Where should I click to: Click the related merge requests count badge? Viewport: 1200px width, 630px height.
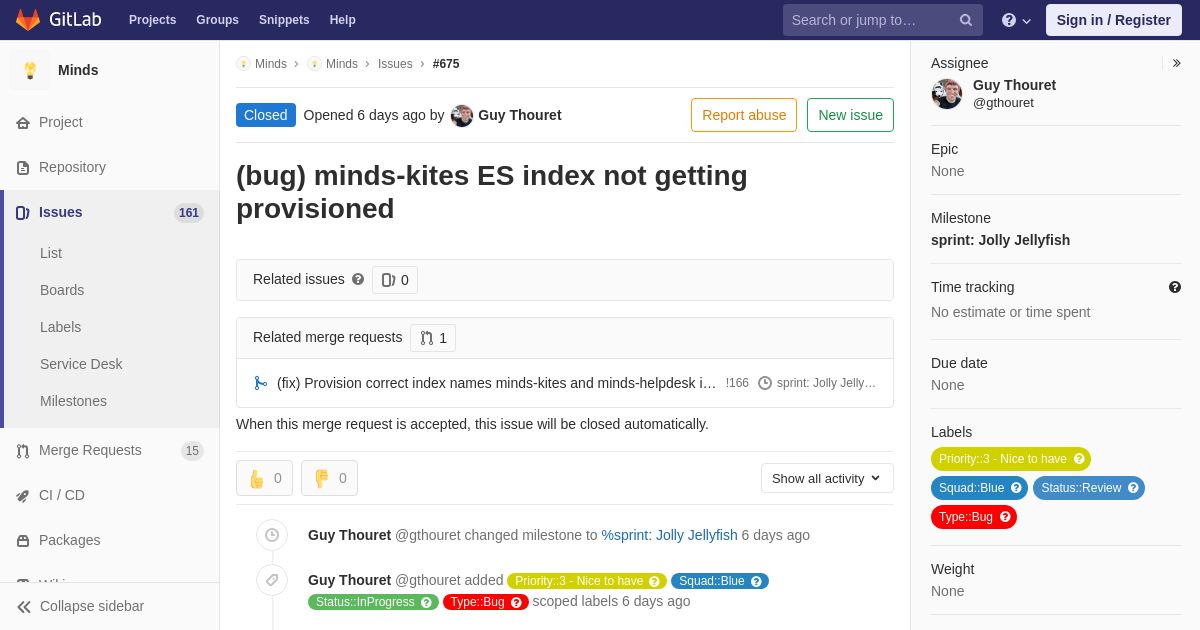433,338
